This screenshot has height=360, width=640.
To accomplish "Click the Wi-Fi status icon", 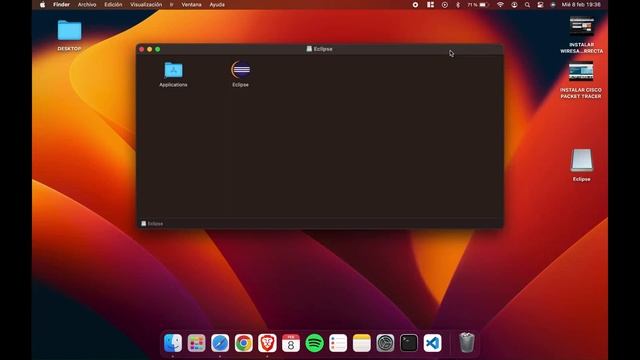I will tap(500, 4).
